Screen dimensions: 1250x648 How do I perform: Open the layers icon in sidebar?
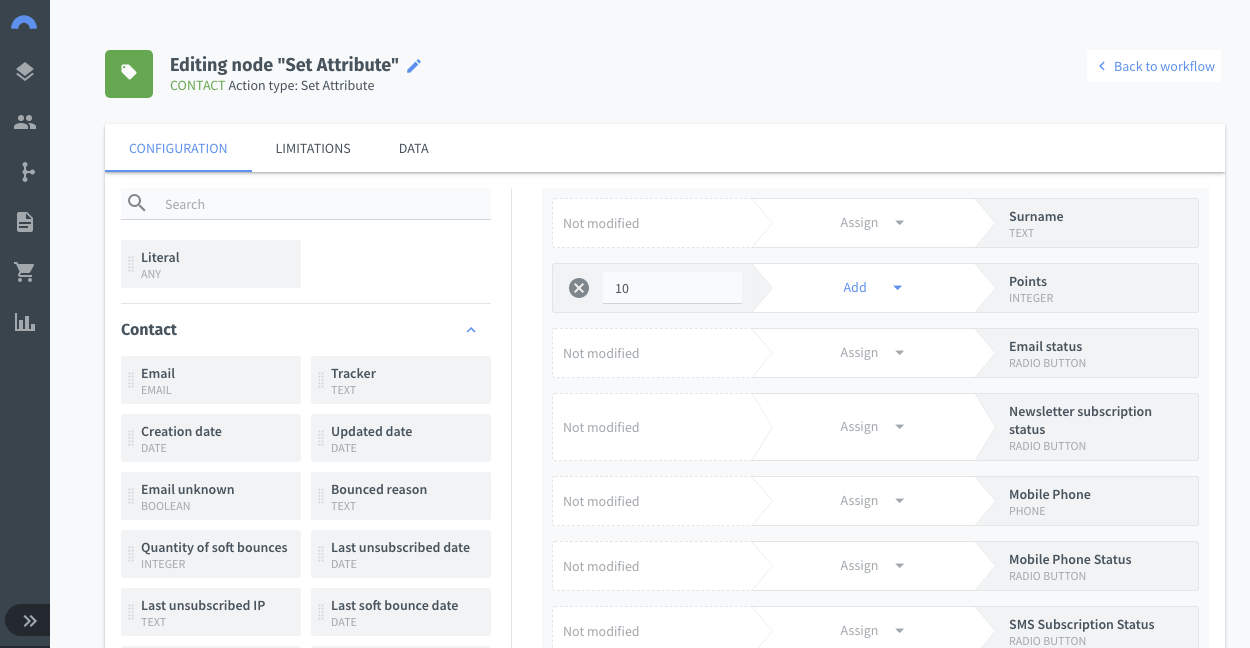(25, 72)
